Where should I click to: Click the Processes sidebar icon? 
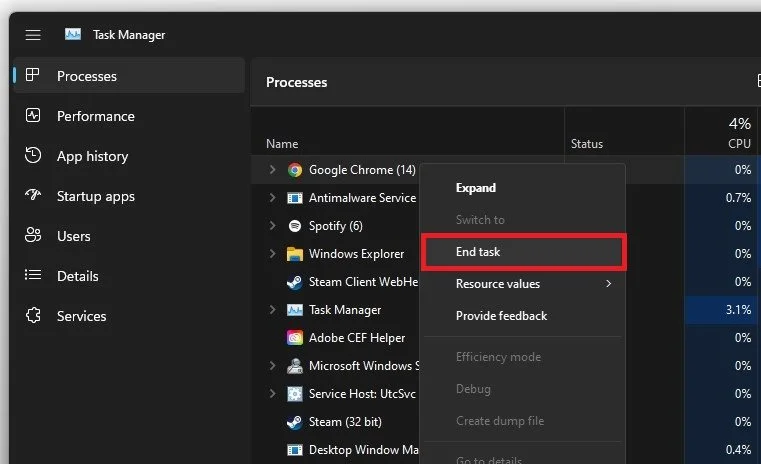click(33, 75)
